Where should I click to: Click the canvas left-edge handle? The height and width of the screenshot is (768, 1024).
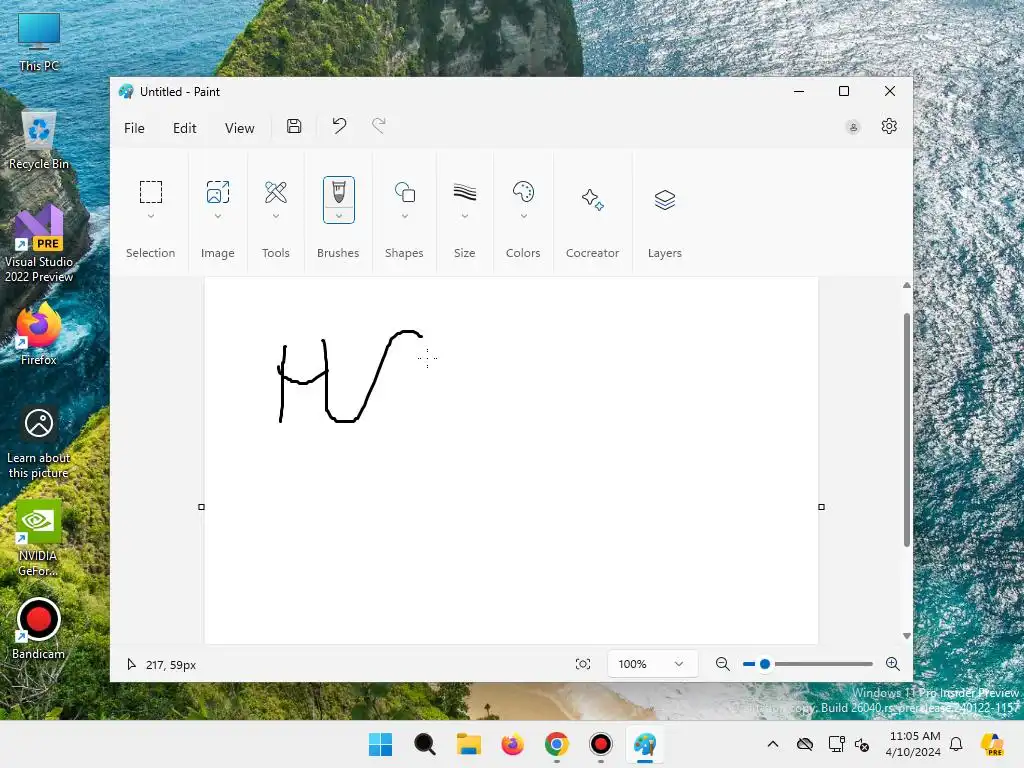click(x=201, y=507)
